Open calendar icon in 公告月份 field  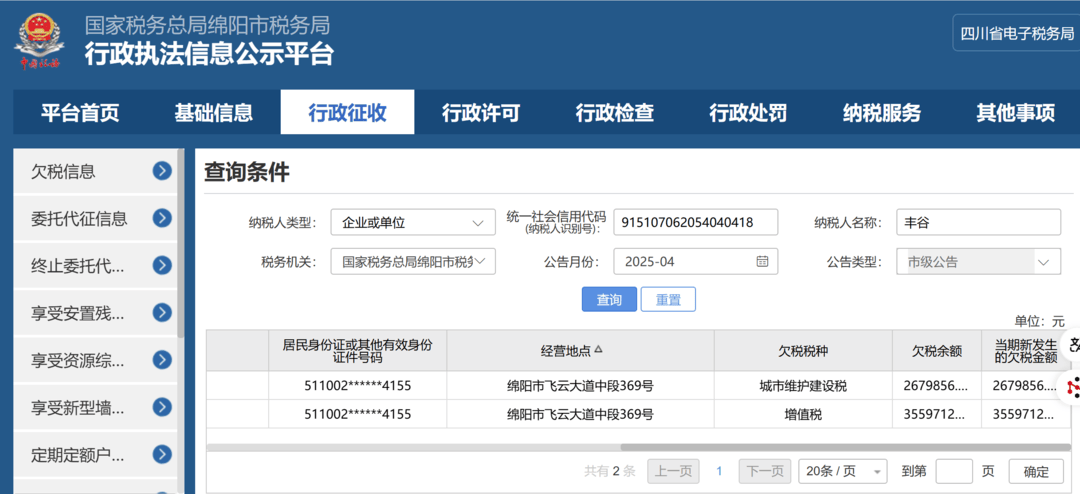(x=762, y=261)
